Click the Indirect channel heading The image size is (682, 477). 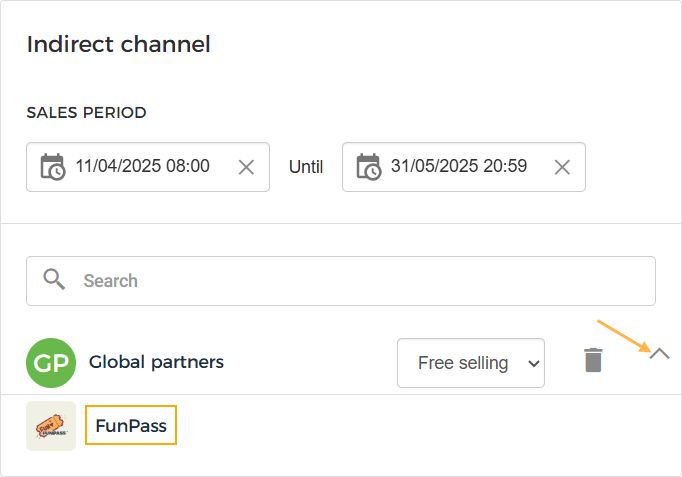pyautogui.click(x=118, y=45)
